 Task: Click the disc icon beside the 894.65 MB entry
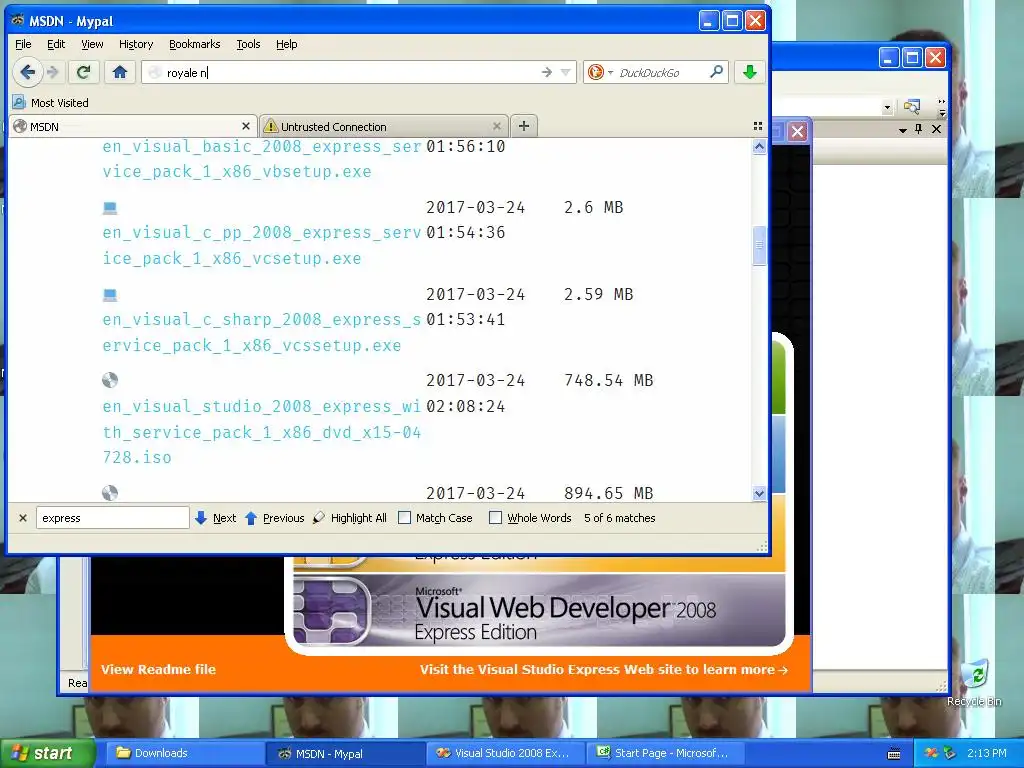point(110,492)
